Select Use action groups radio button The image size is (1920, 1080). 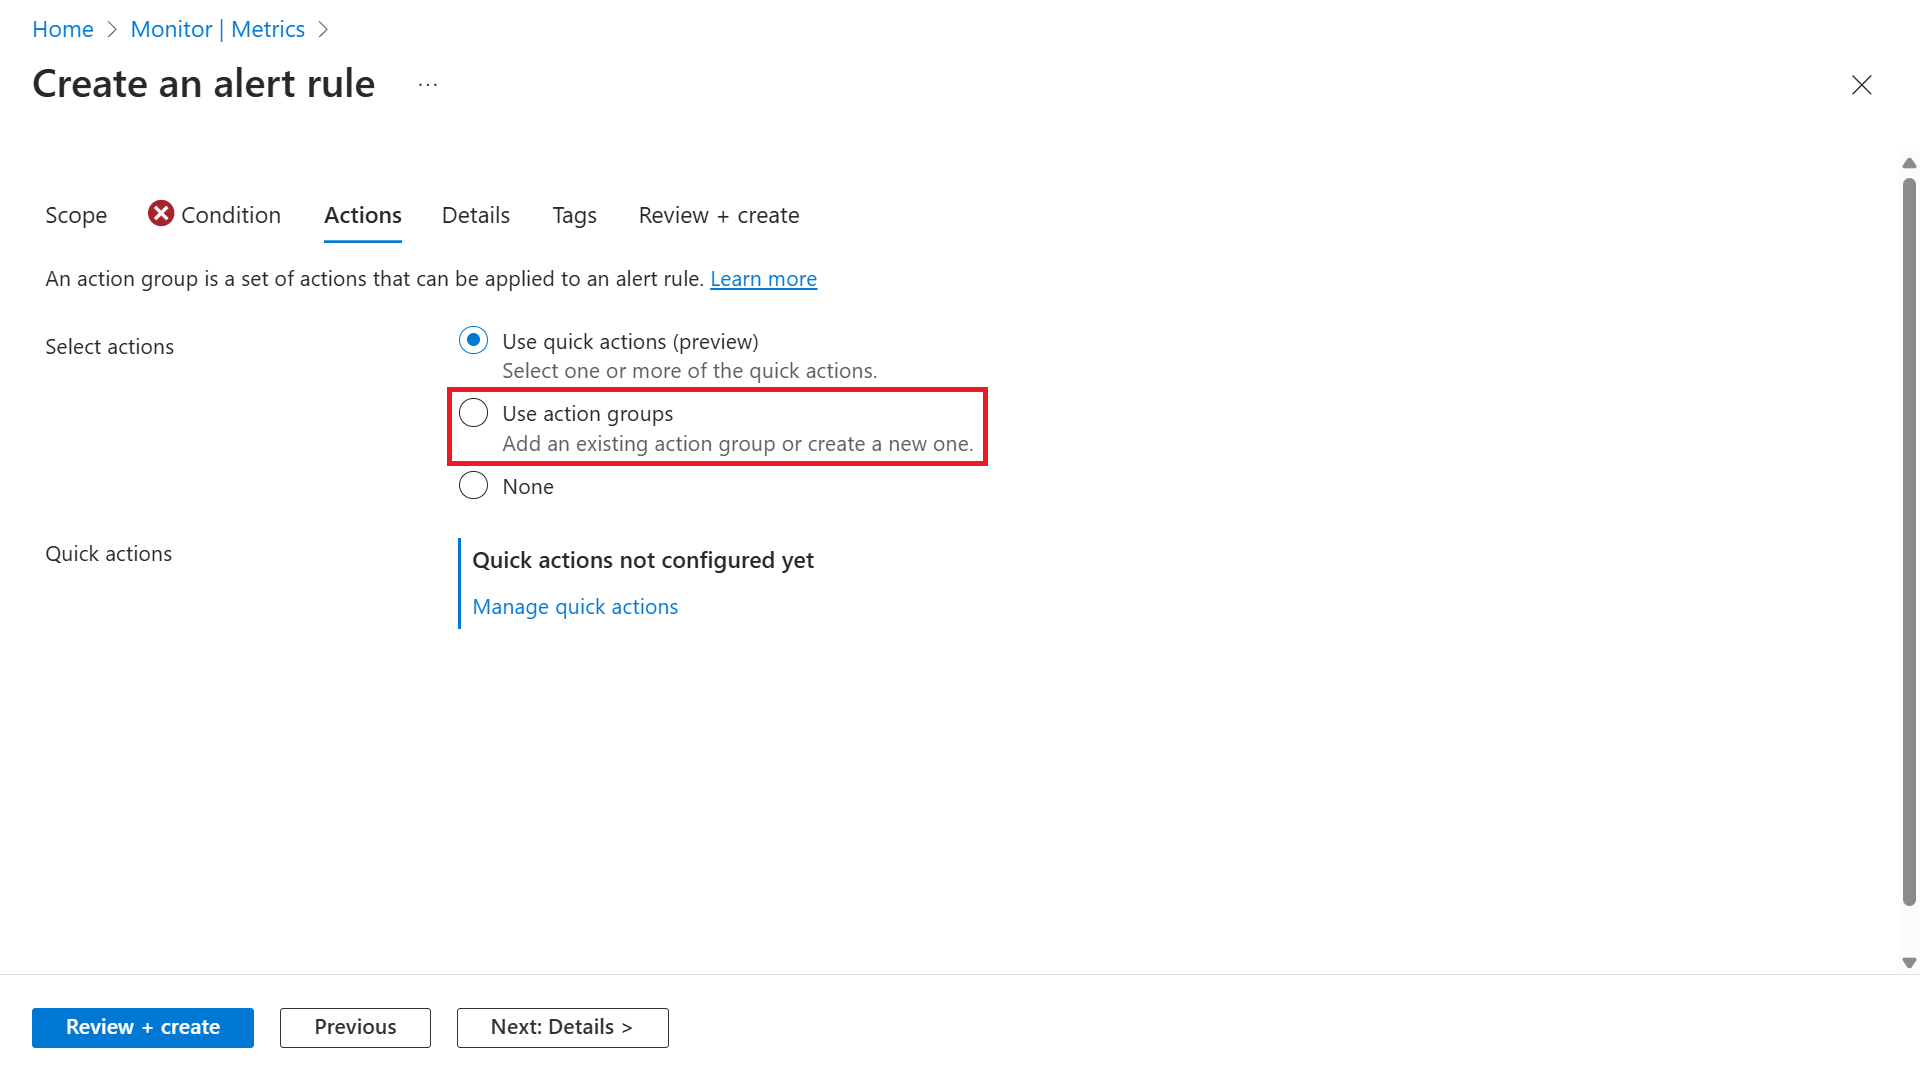pos(473,412)
